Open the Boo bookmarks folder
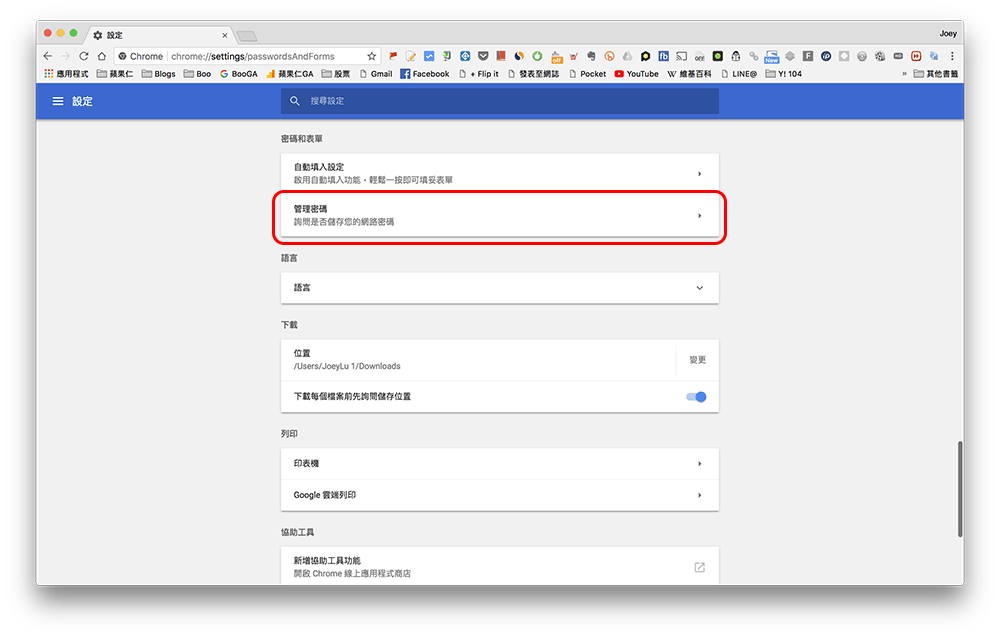1000x637 pixels. (x=197, y=74)
